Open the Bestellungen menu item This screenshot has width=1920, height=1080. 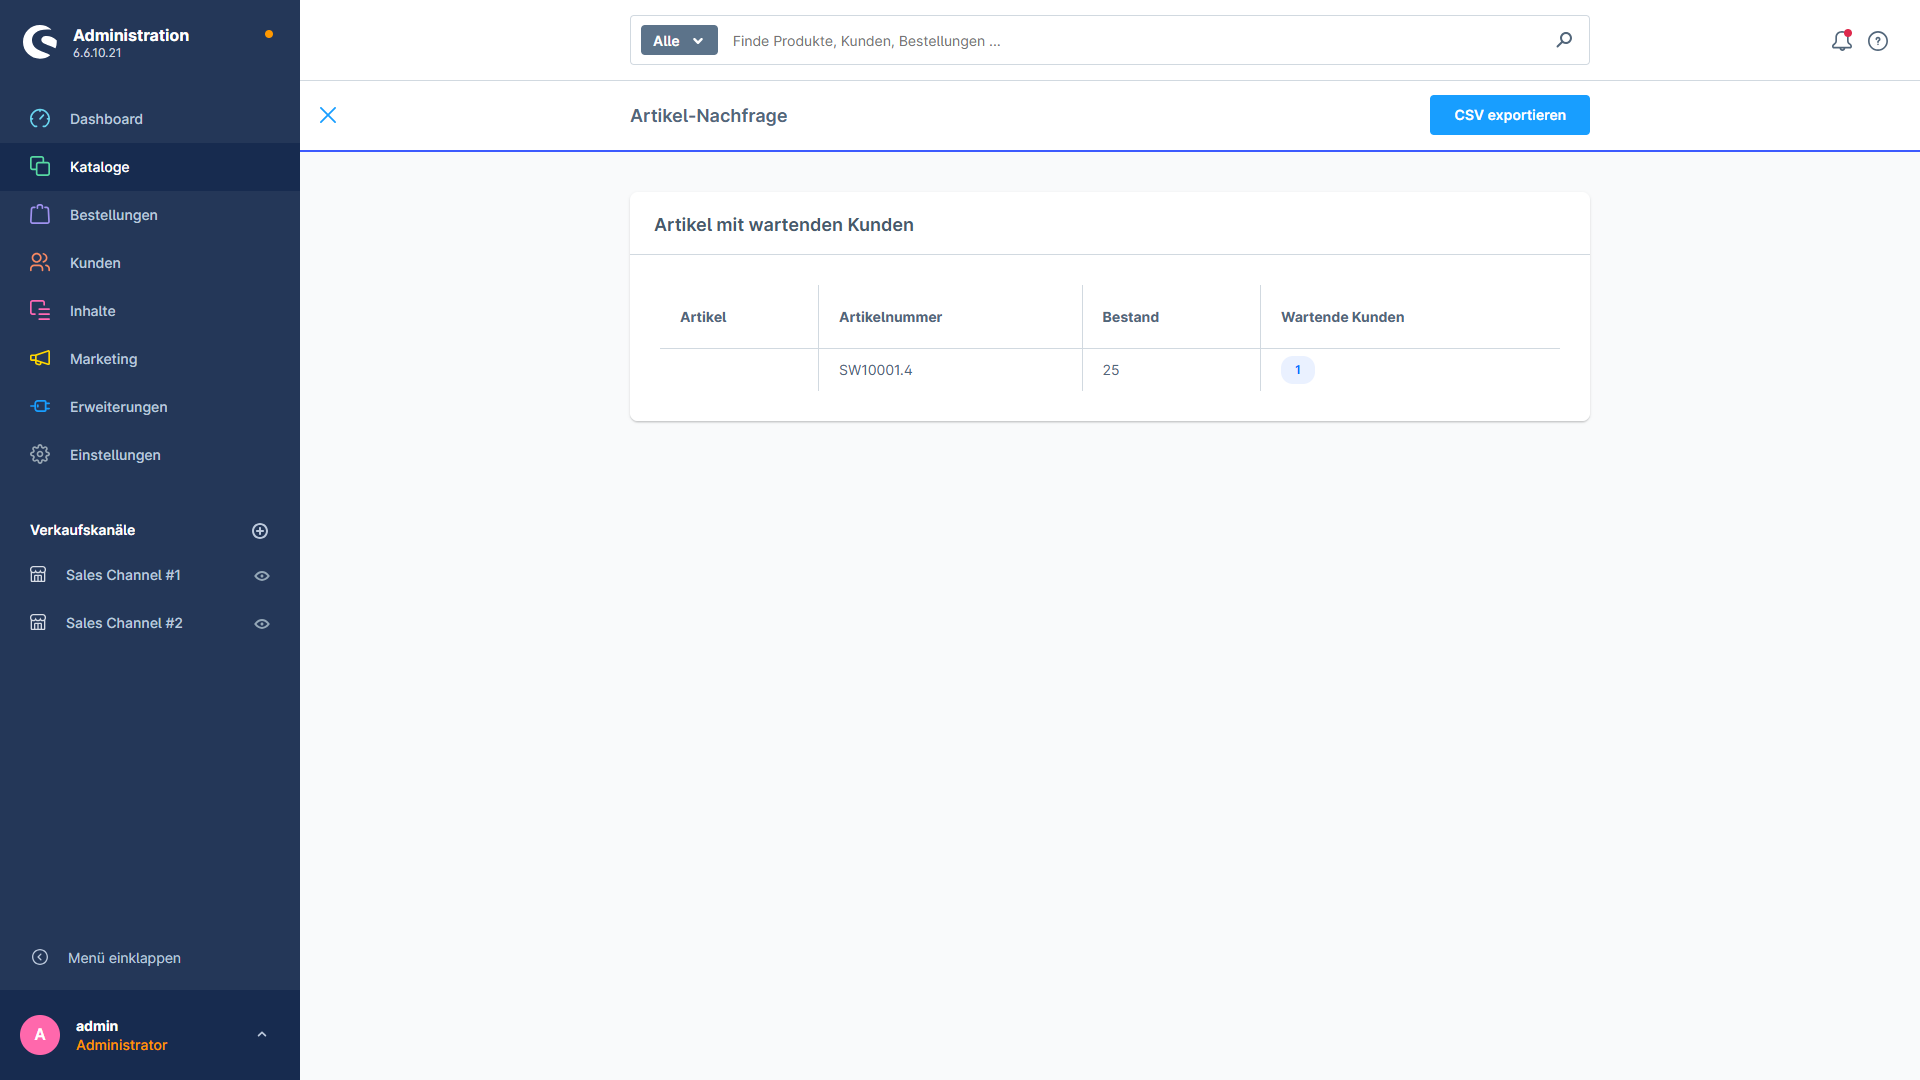pos(150,215)
